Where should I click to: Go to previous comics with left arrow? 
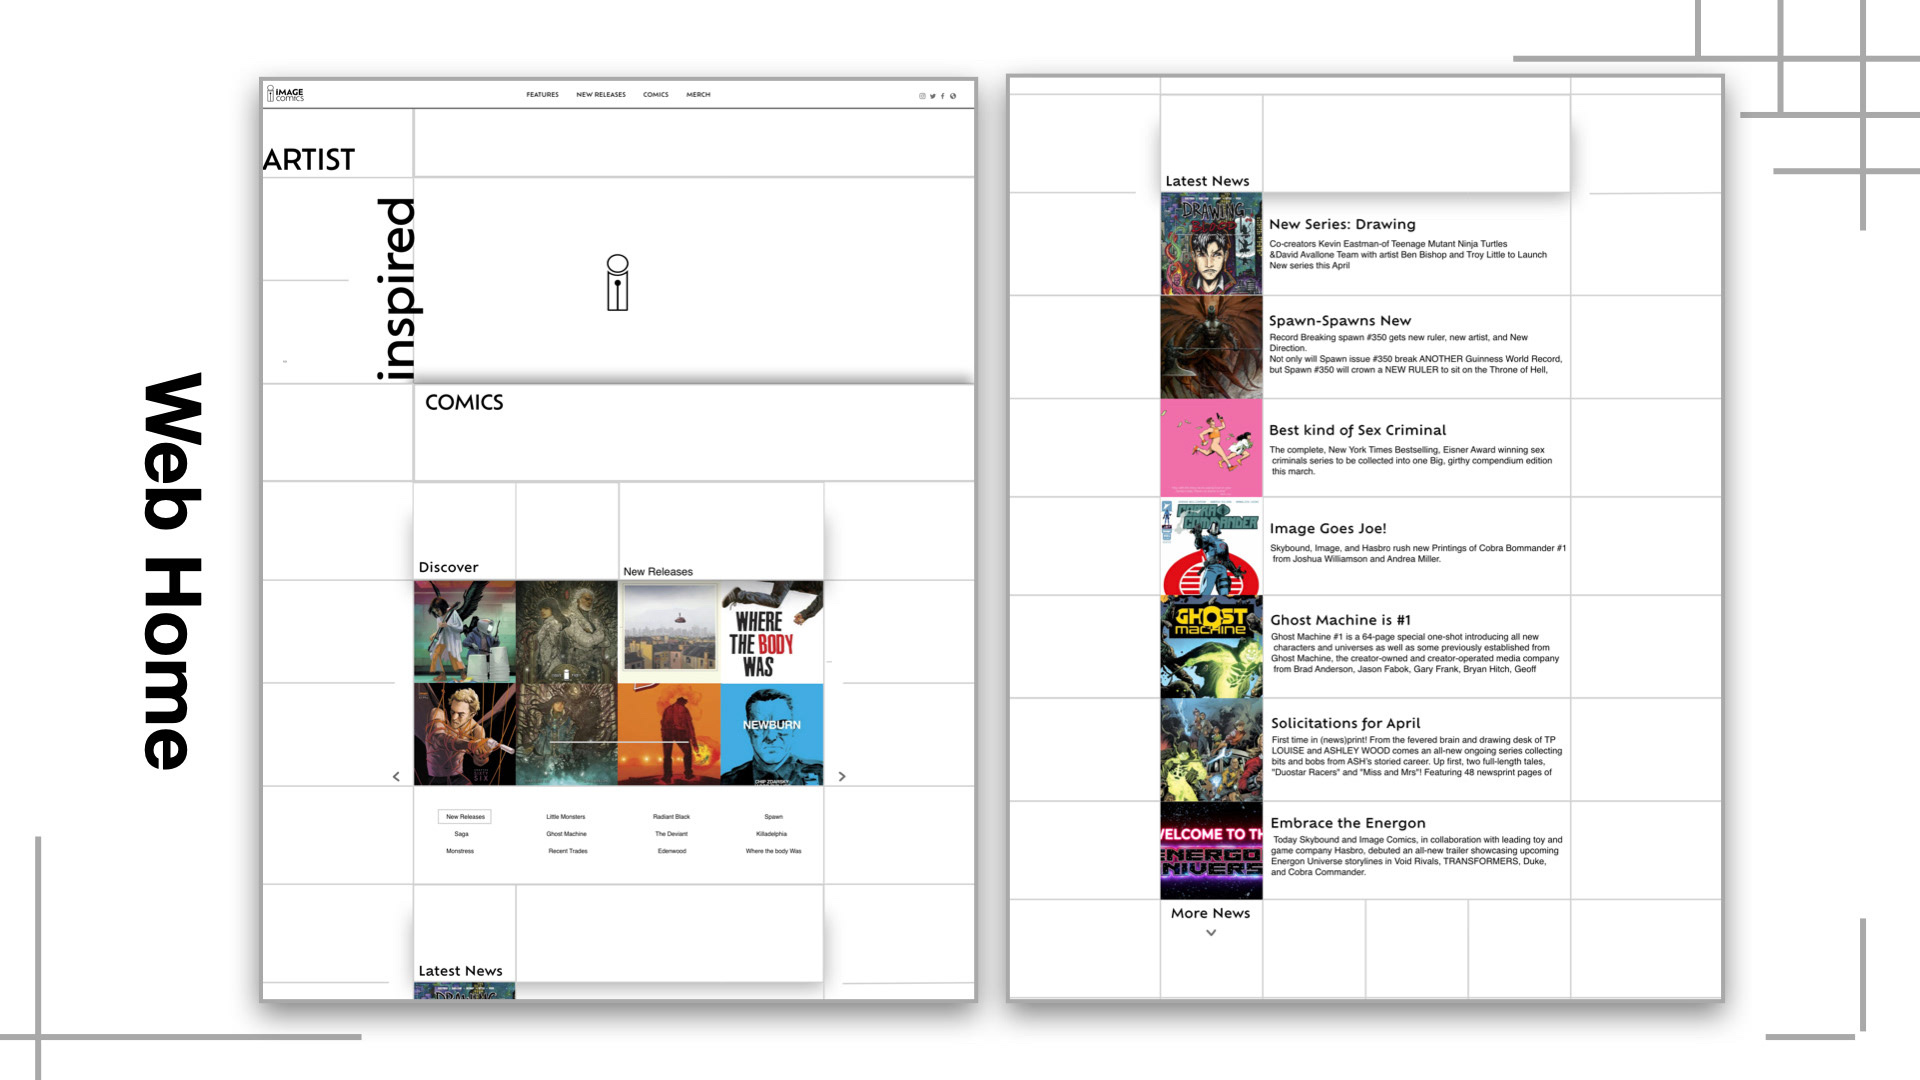[396, 776]
